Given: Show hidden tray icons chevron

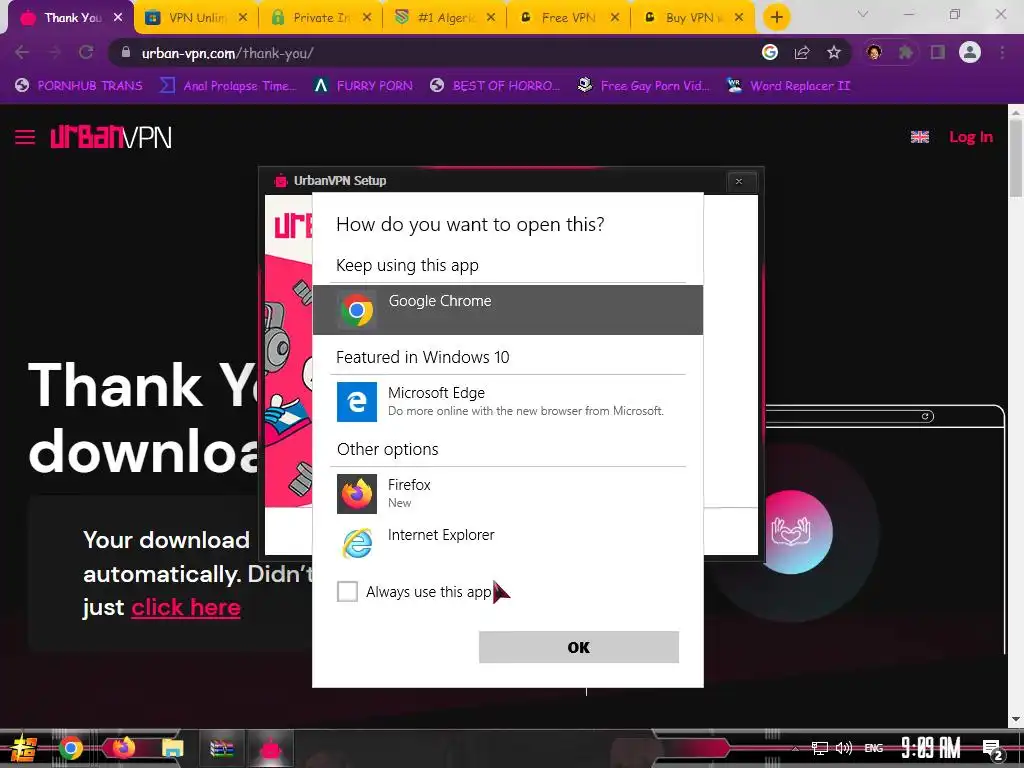Looking at the screenshot, I should coord(795,748).
